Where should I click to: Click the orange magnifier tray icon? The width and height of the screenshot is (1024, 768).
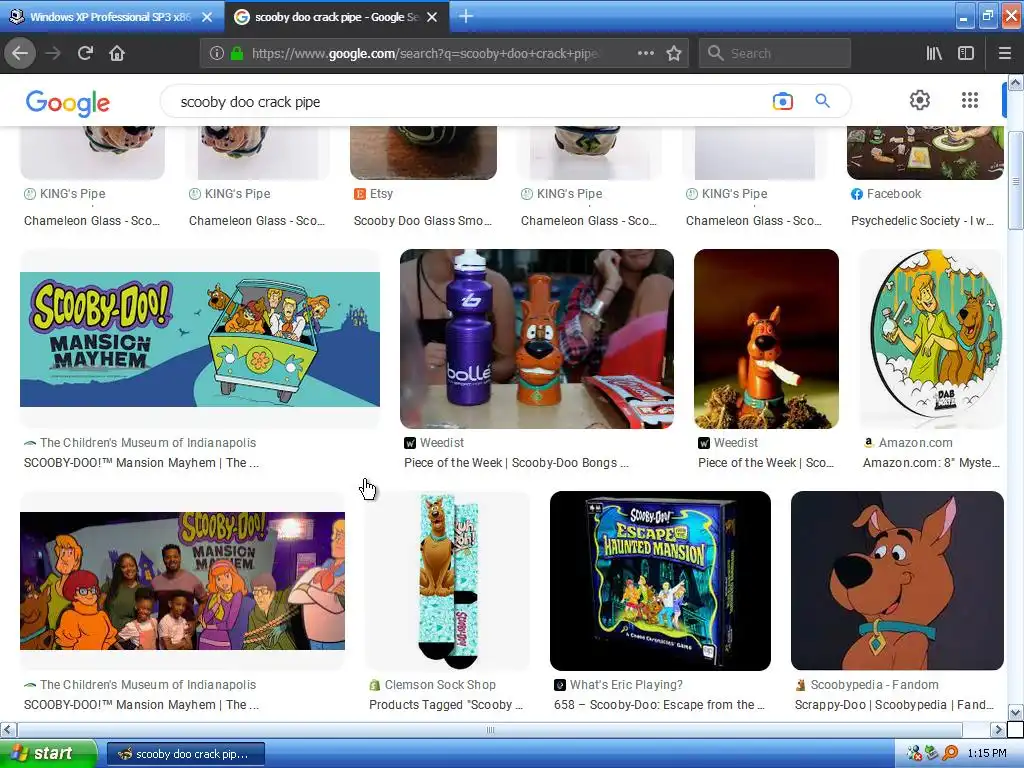coord(950,754)
